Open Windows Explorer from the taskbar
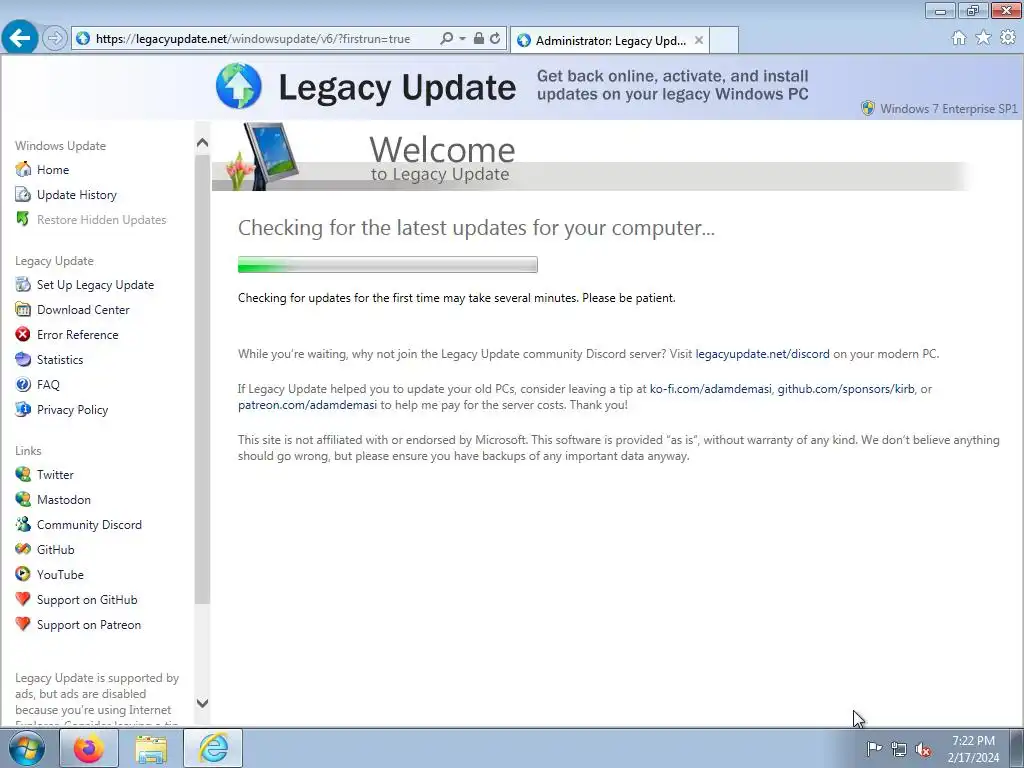The image size is (1024, 768). pyautogui.click(x=151, y=748)
